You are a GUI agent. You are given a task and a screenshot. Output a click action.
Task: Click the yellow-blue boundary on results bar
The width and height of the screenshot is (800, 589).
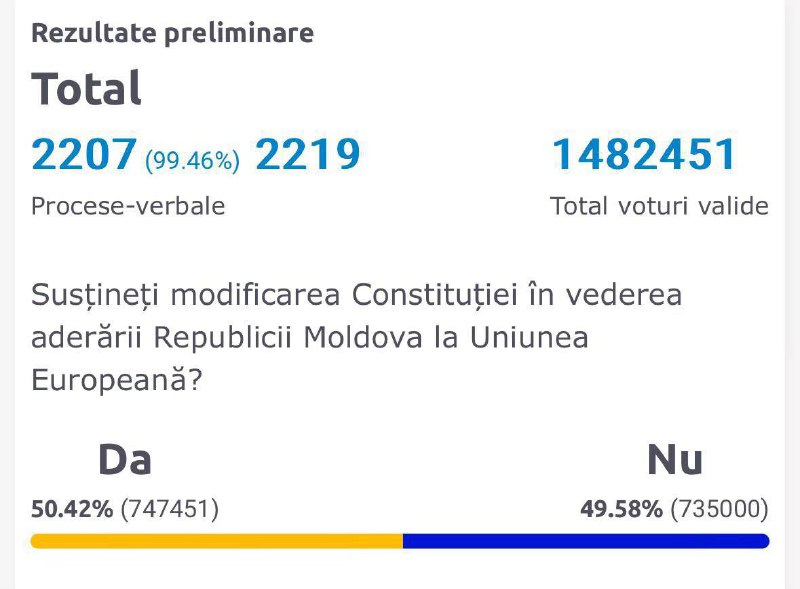point(403,541)
